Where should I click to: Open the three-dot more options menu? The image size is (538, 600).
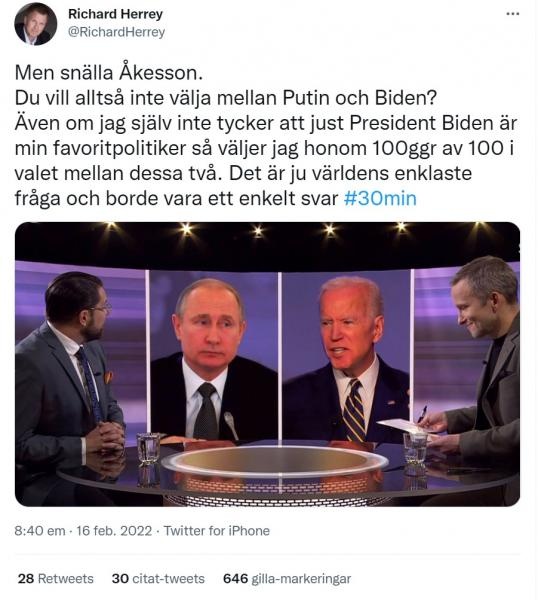tap(512, 14)
